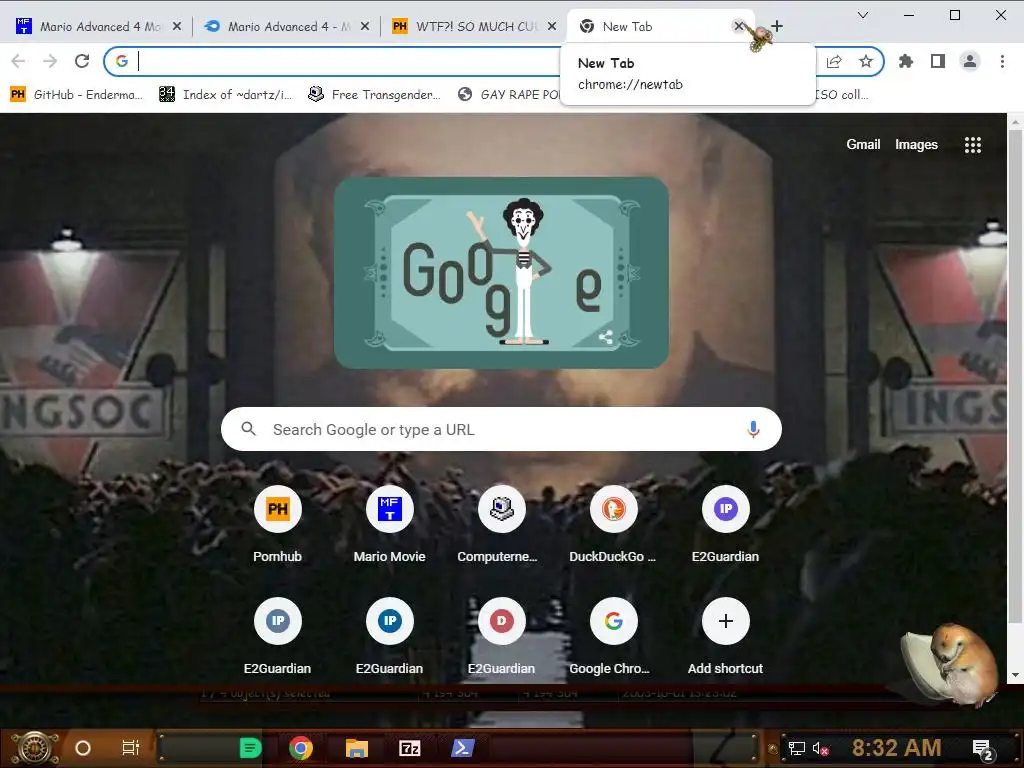
Task: Open Free Transgender... bookmark
Action: [375, 95]
